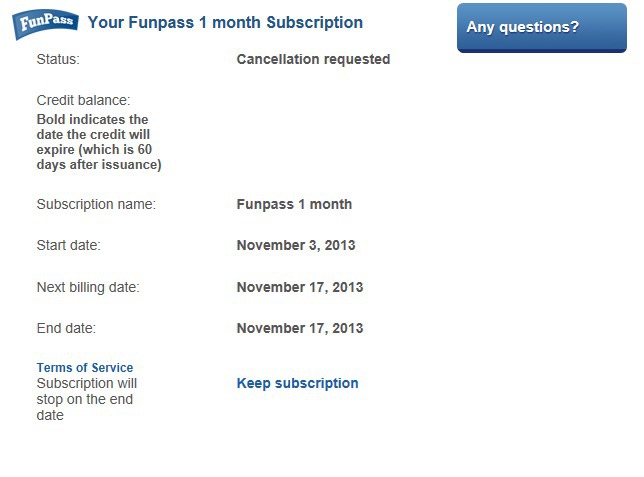
Task: Click the End date: label
Action: click(x=66, y=328)
